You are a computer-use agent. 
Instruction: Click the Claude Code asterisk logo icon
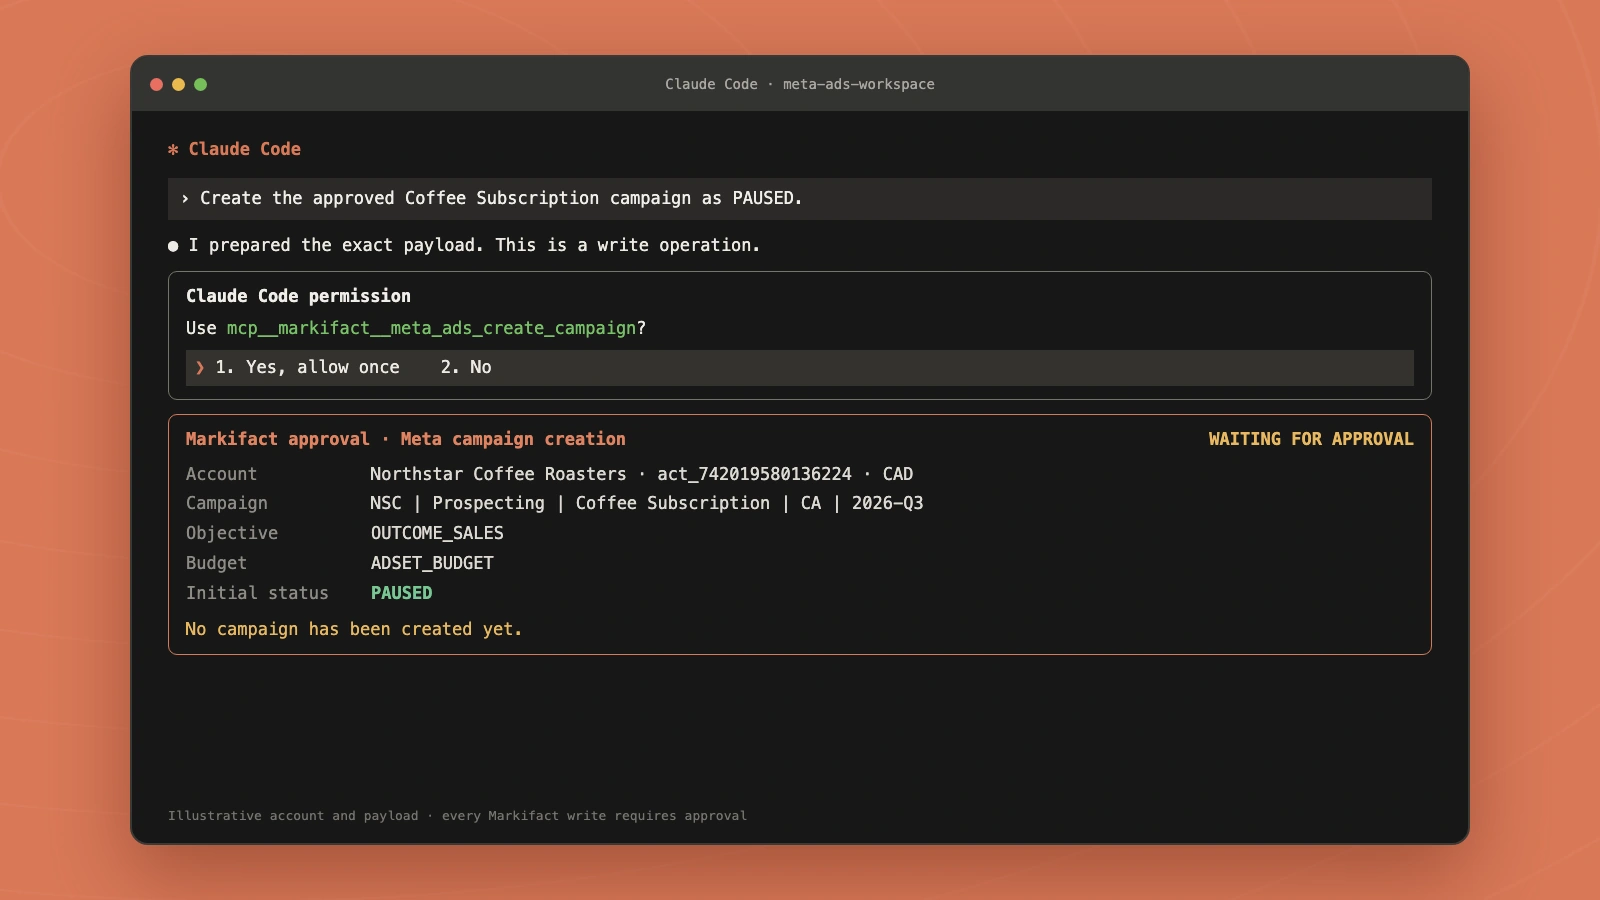click(x=173, y=149)
